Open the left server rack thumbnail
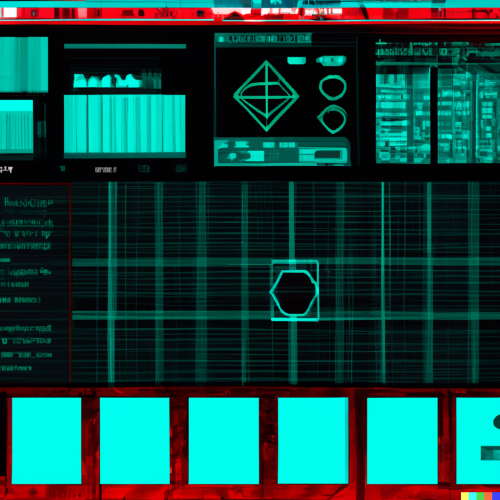The height and width of the screenshot is (500, 500). point(403,114)
